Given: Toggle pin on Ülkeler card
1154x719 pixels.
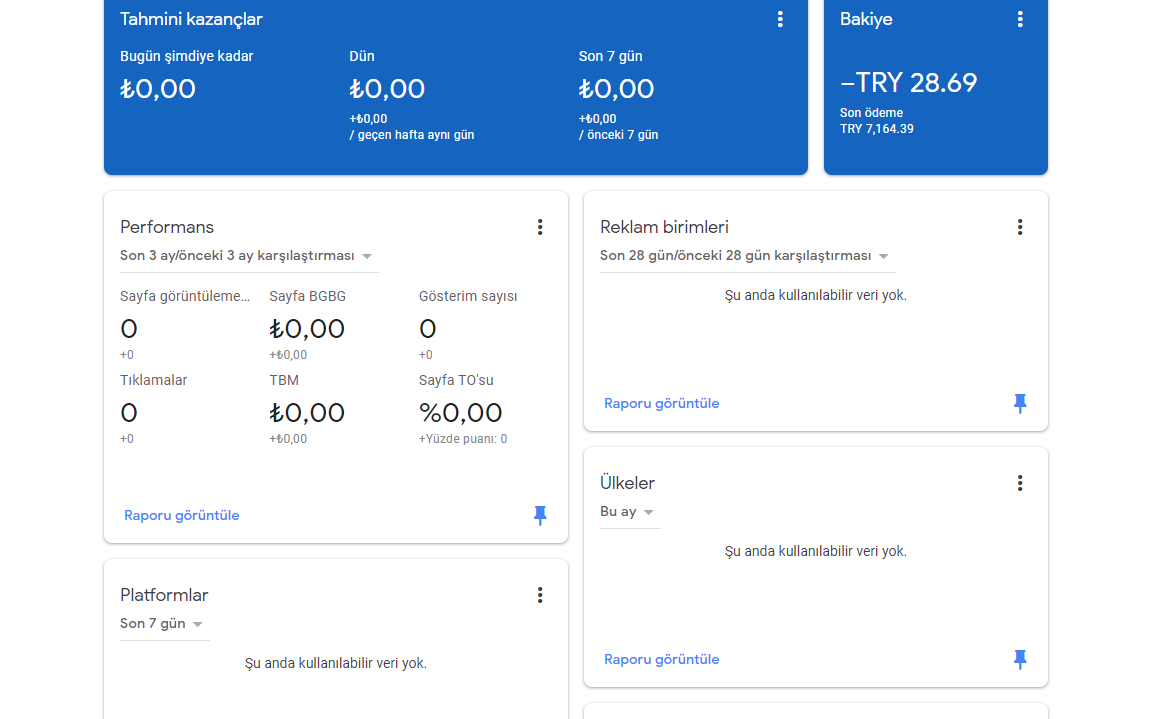Looking at the screenshot, I should pyautogui.click(x=1020, y=659).
